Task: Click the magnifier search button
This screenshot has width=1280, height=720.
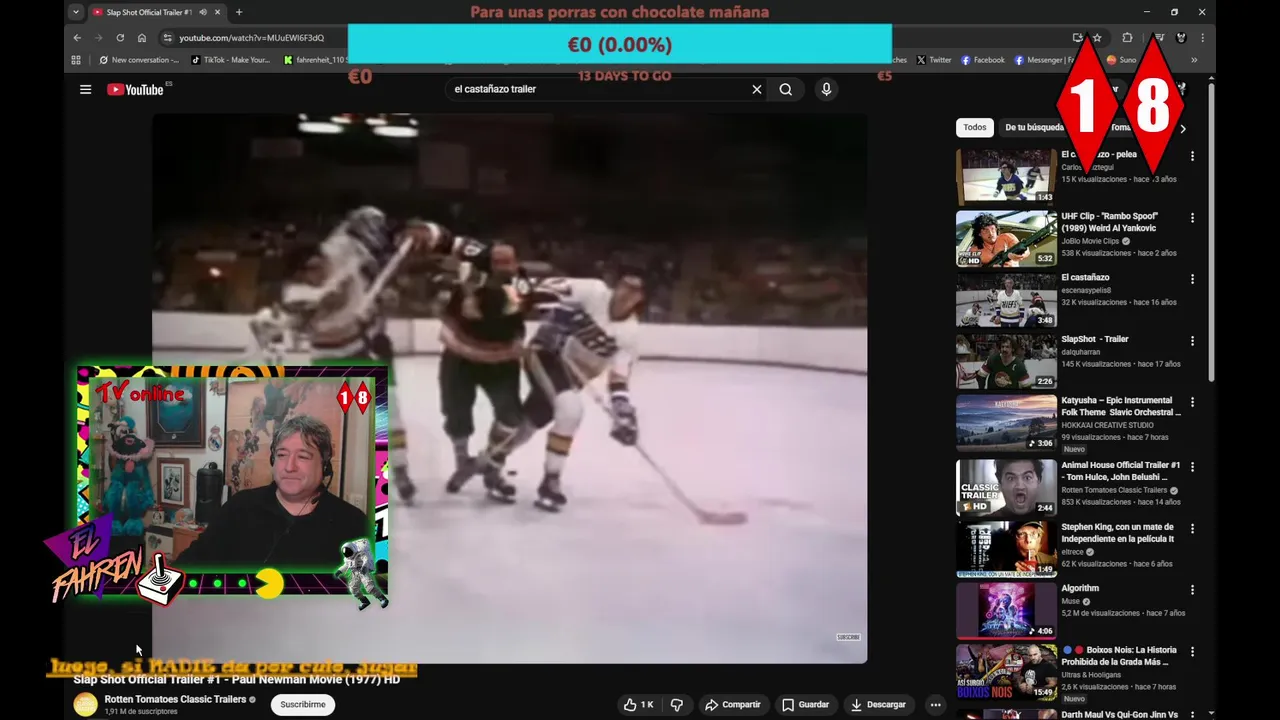Action: (786, 89)
